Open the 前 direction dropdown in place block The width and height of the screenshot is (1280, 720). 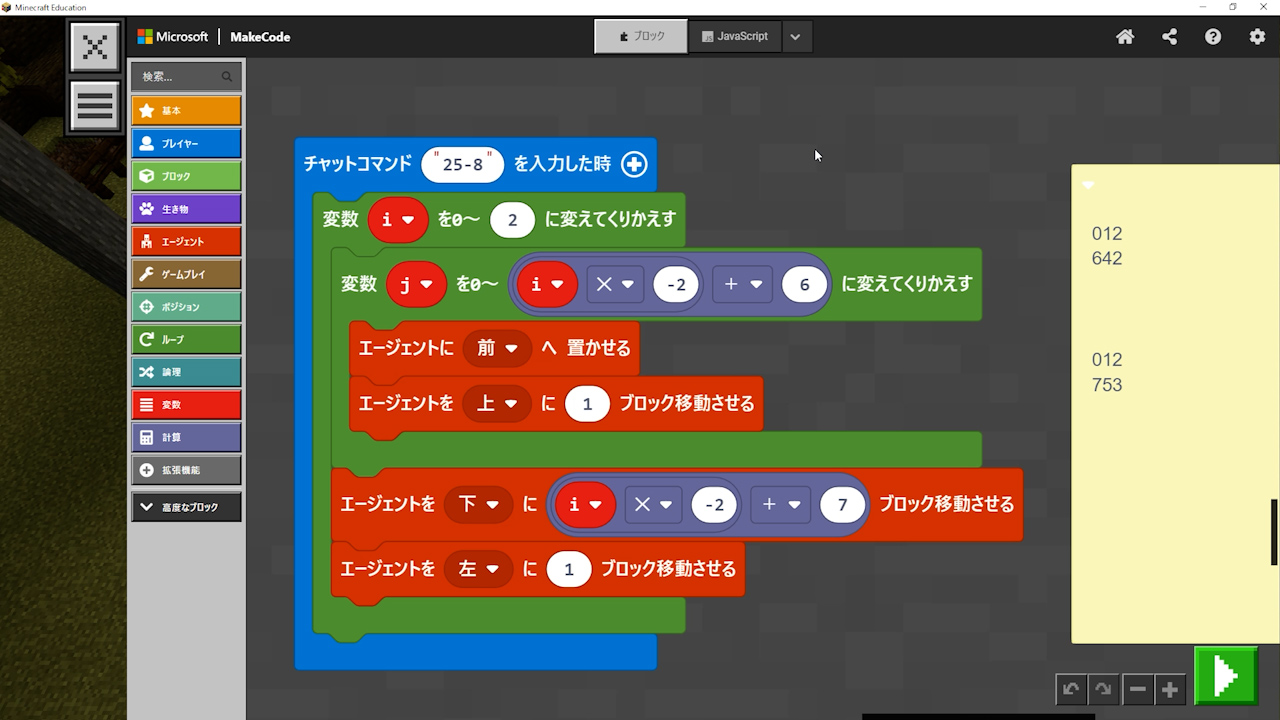[498, 348]
